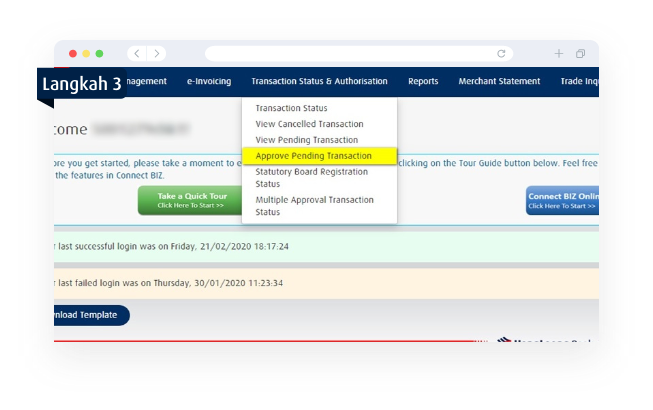Click the Connect BIZ Online button
The image size is (653, 410).
point(562,200)
